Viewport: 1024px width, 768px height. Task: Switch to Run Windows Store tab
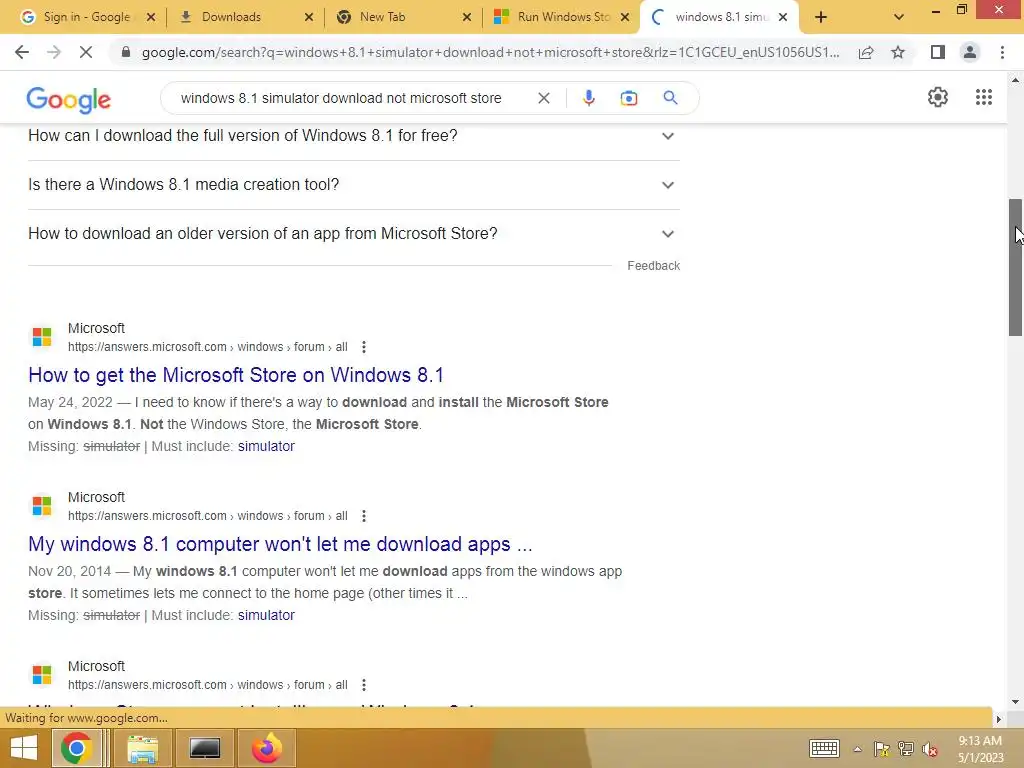562,17
